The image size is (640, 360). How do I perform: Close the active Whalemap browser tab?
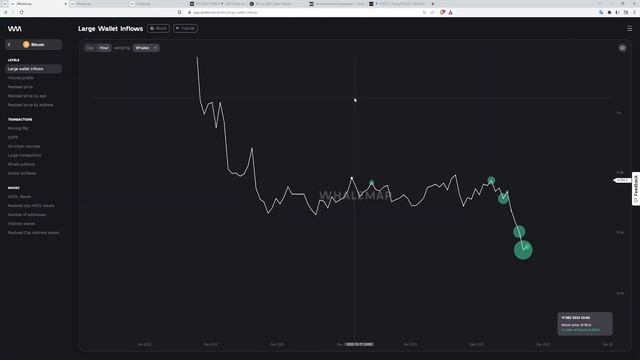point(65,4)
